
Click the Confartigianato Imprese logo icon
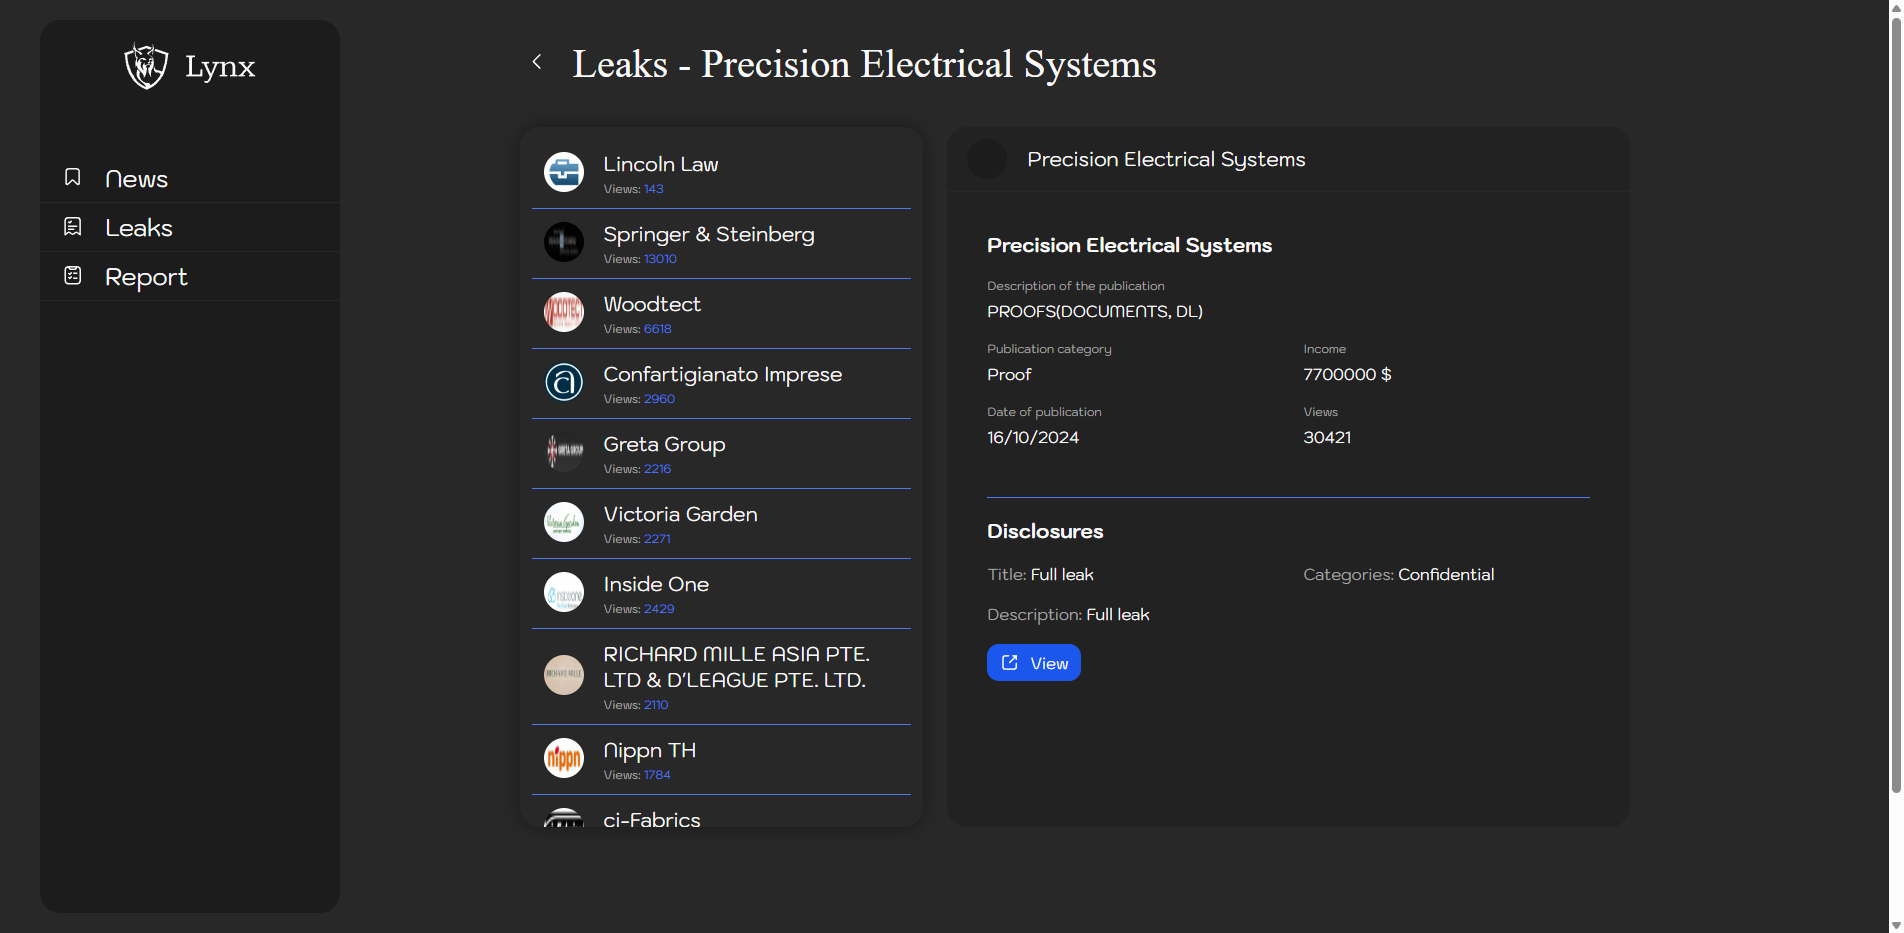point(564,382)
